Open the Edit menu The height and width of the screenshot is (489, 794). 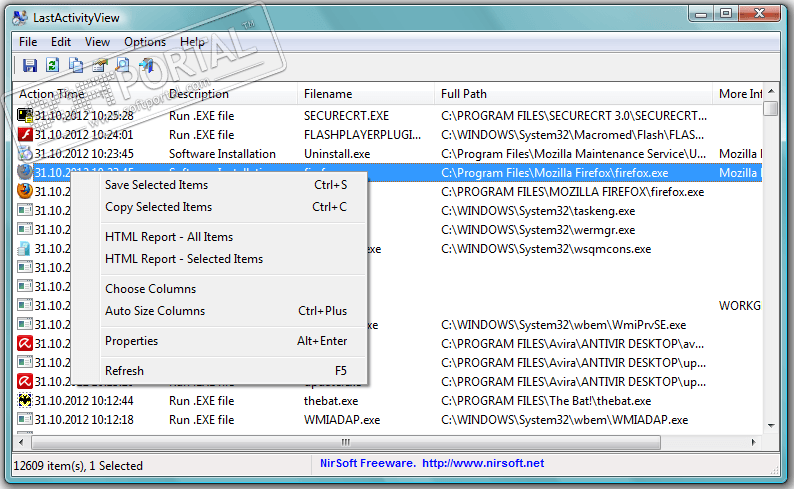point(61,42)
